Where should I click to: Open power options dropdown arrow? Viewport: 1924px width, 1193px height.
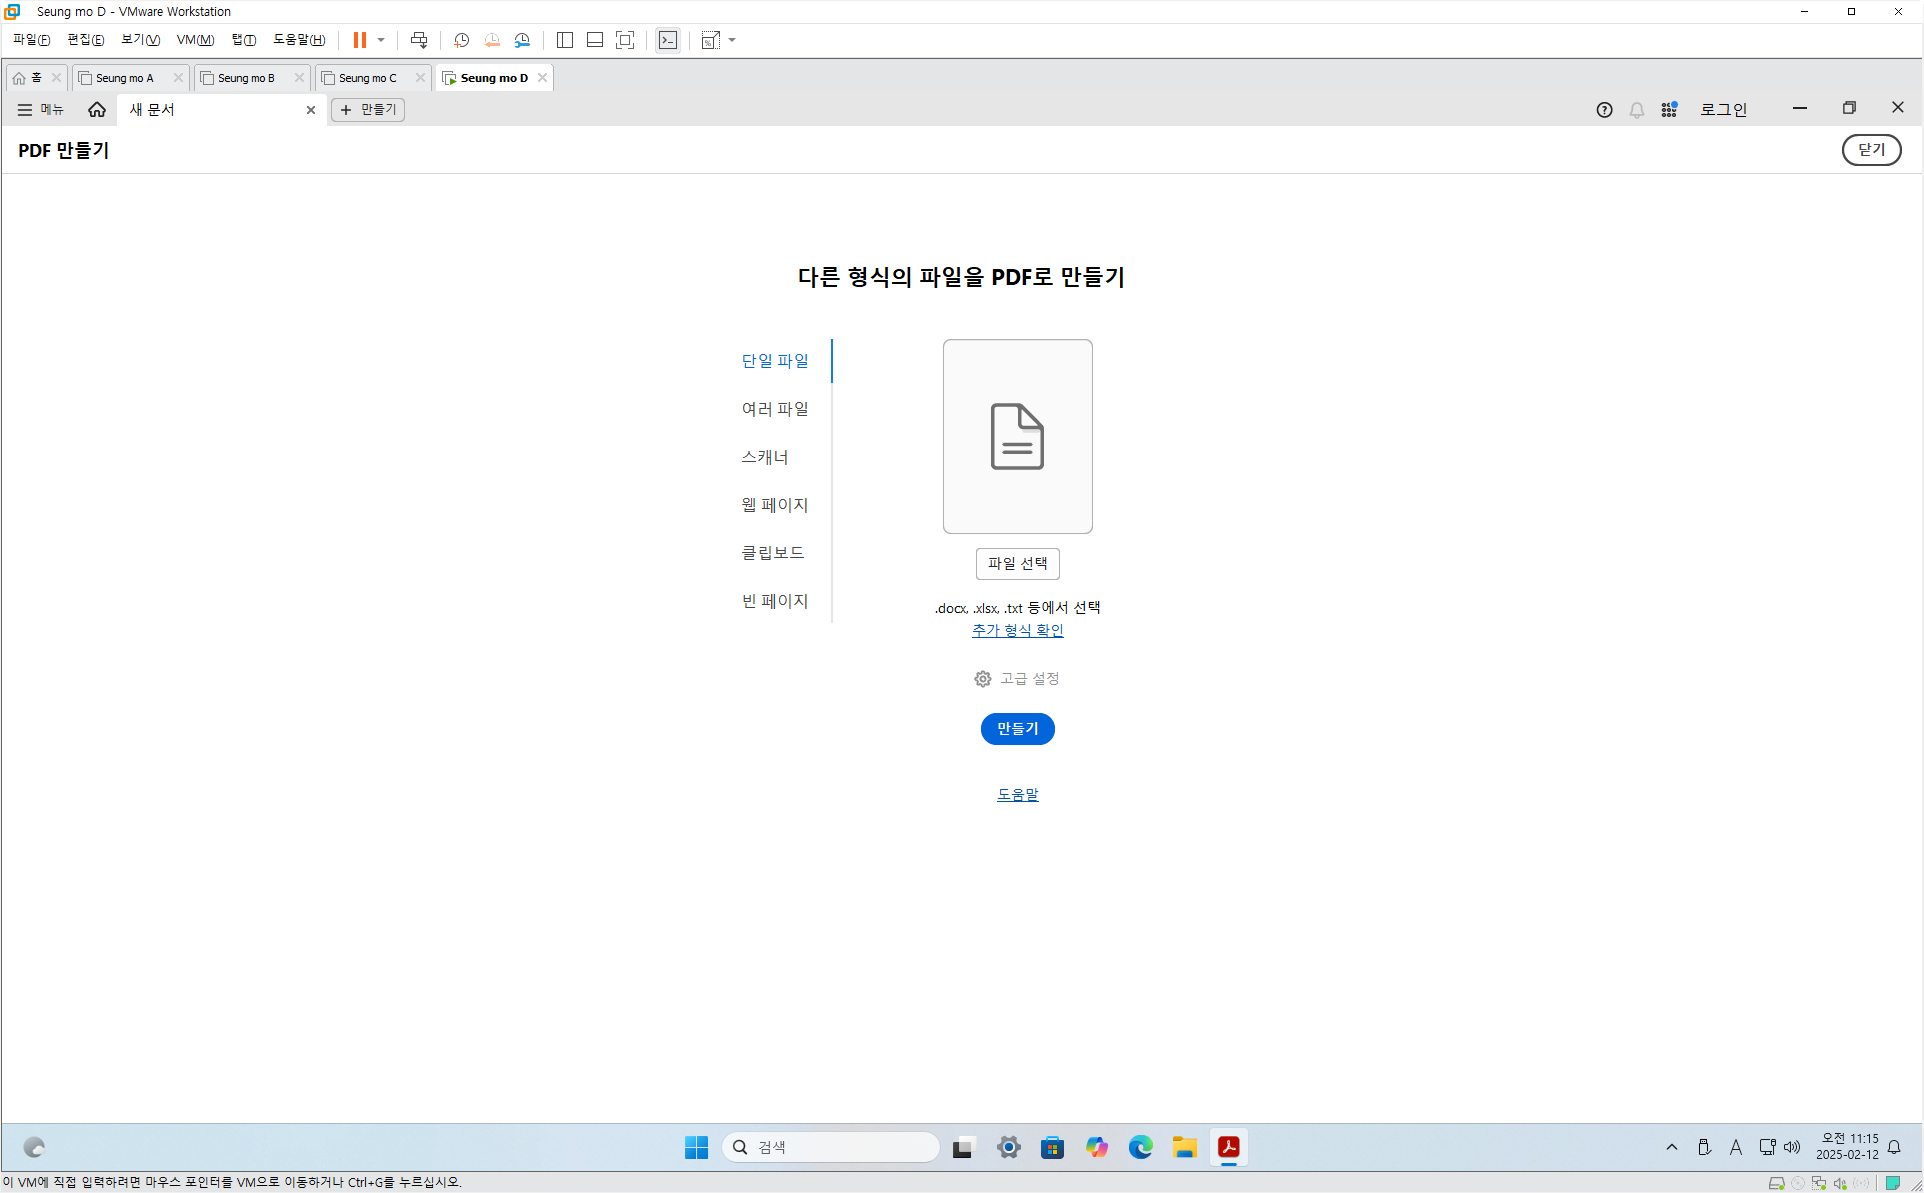pos(381,40)
